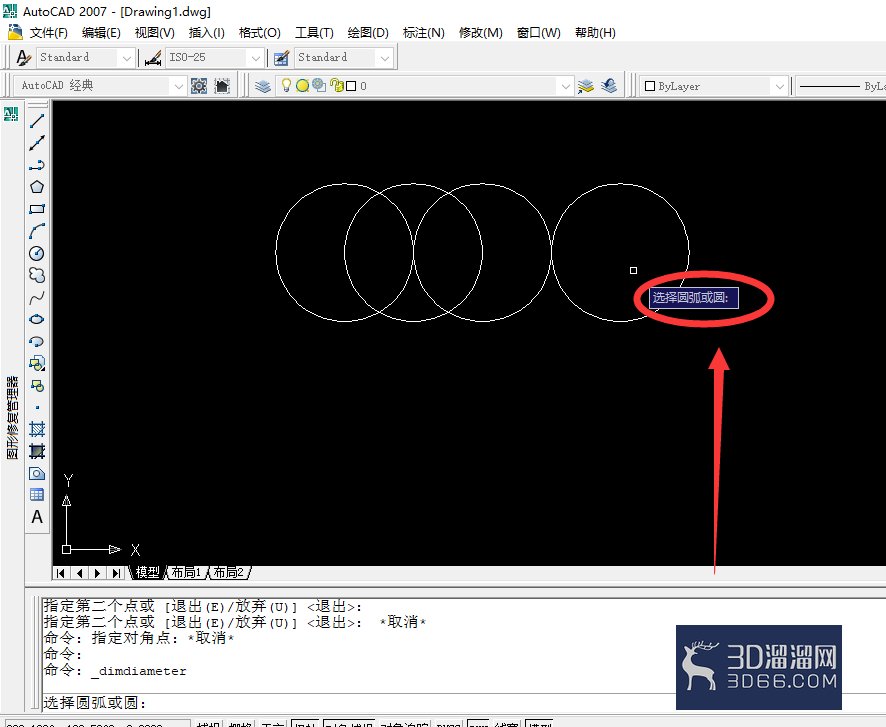Open the Layer Properties Manager icon

(263, 86)
